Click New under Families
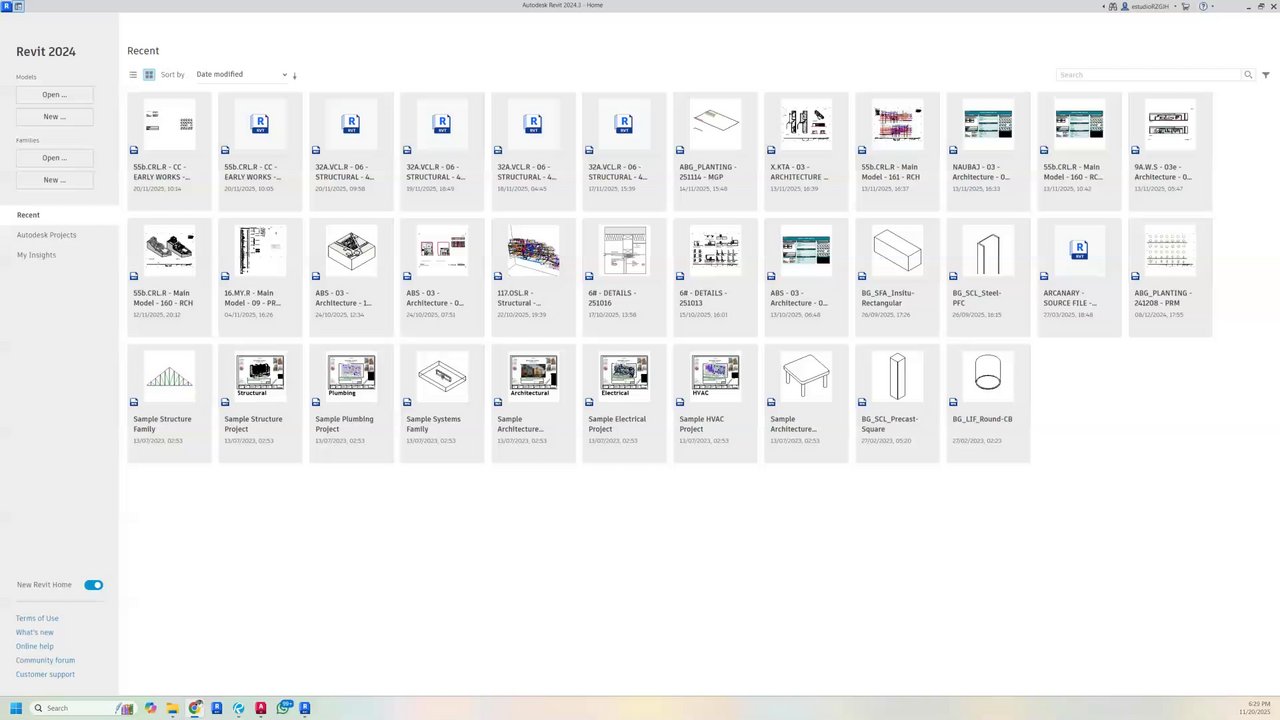Image resolution: width=1280 pixels, height=720 pixels. (x=55, y=180)
